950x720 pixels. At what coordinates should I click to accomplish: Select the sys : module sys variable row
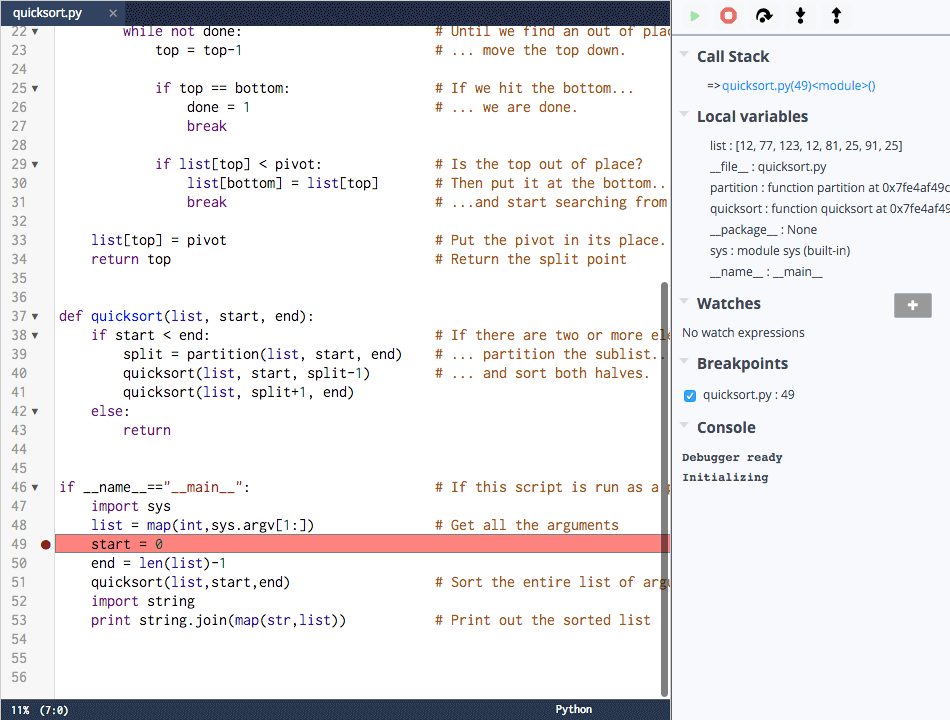tap(780, 251)
